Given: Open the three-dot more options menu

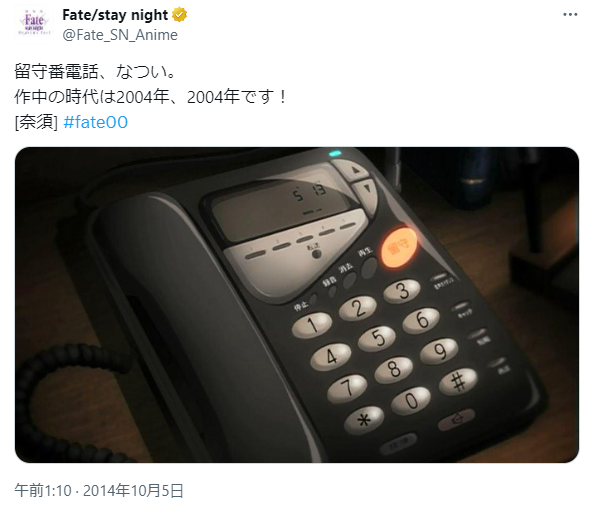Looking at the screenshot, I should pyautogui.click(x=570, y=15).
